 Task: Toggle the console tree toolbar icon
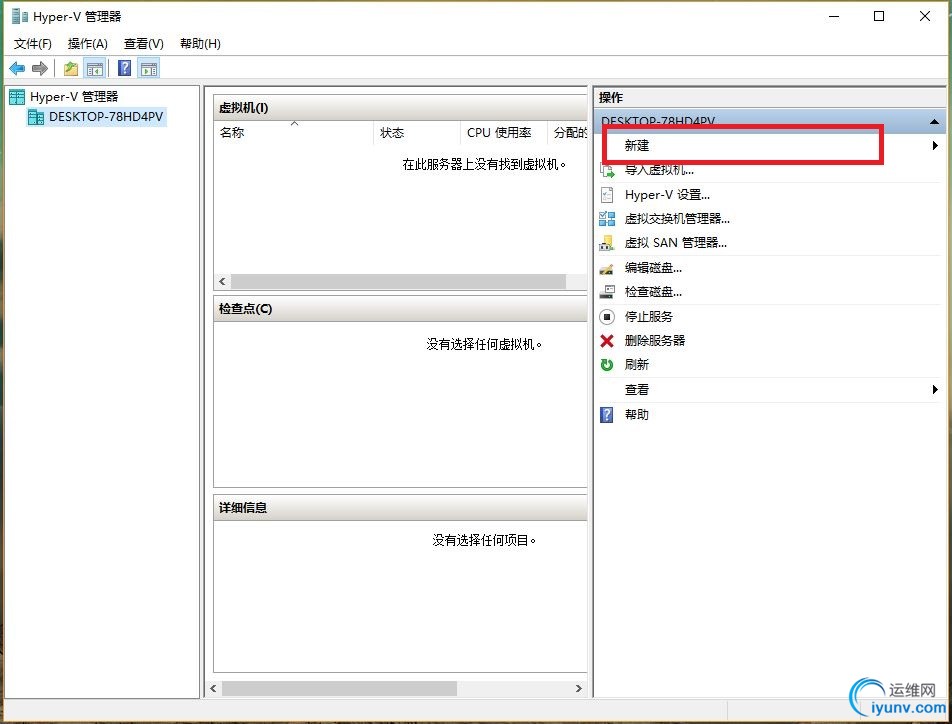[95, 68]
